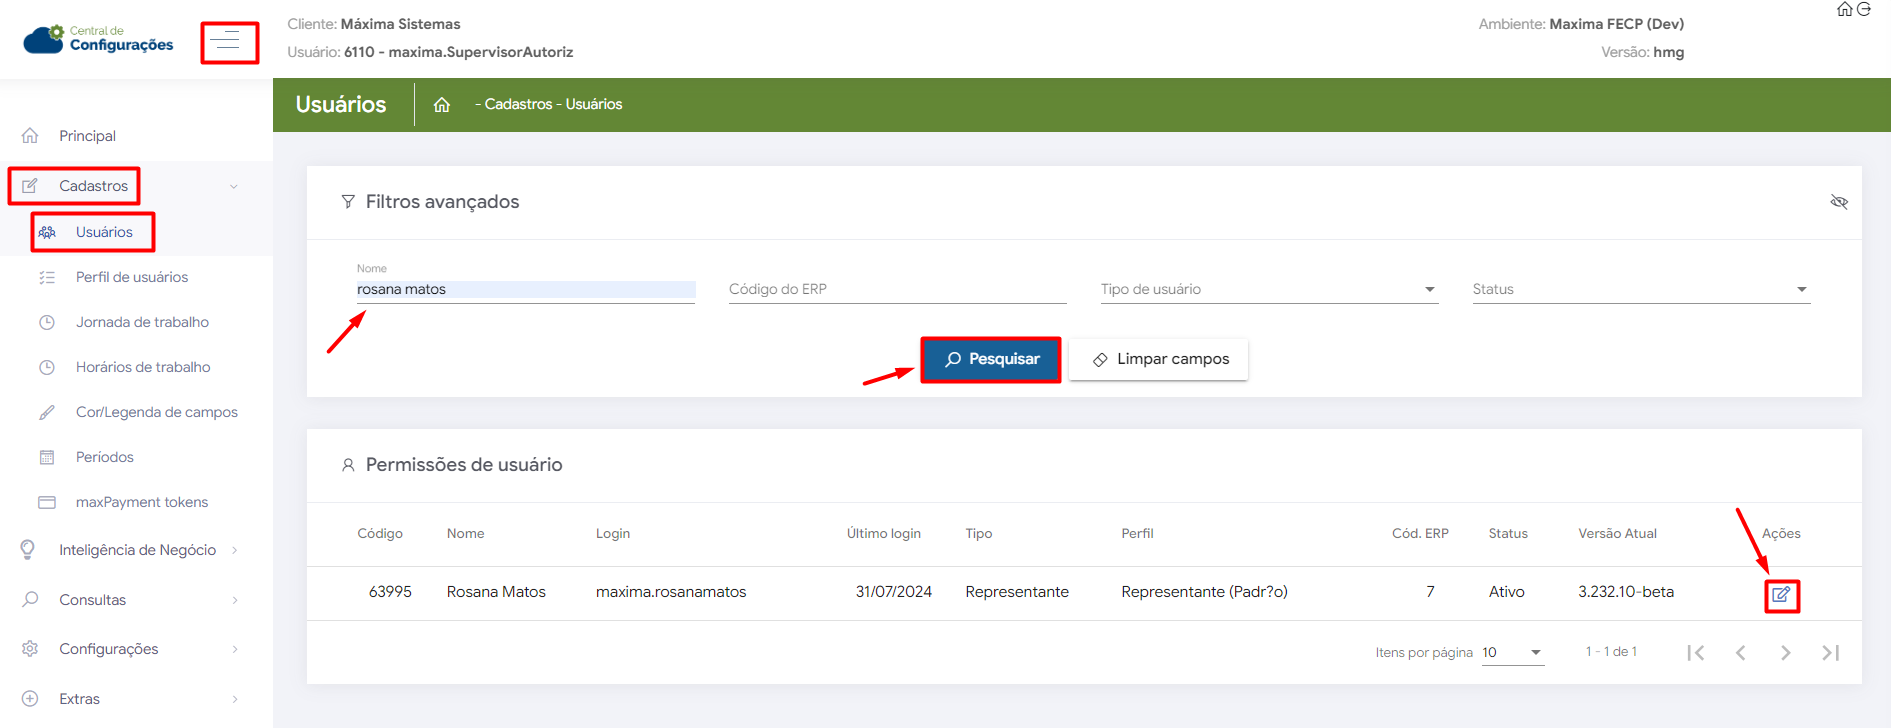Open the Status filter dropdown
1891x728 pixels.
(x=1640, y=289)
